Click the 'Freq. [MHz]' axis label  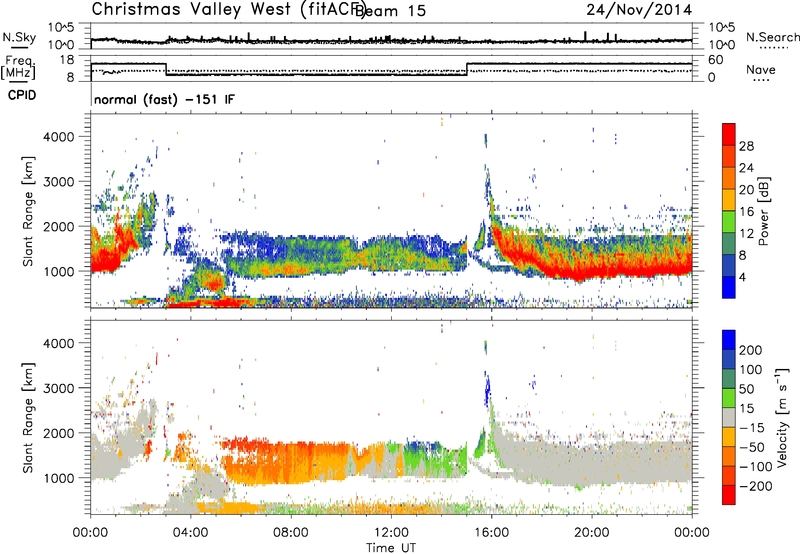[18, 67]
